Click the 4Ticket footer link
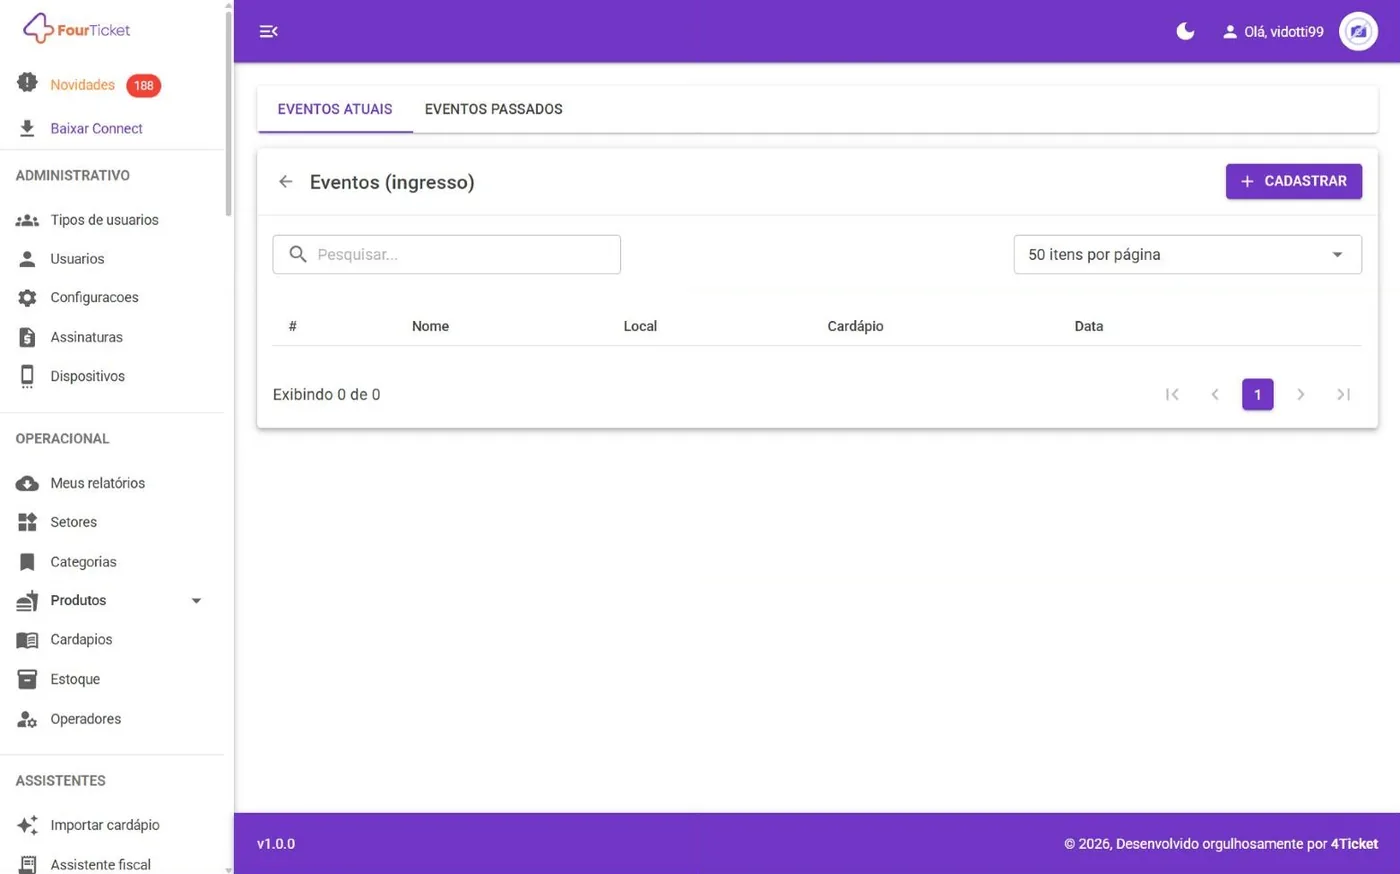 [1354, 844]
